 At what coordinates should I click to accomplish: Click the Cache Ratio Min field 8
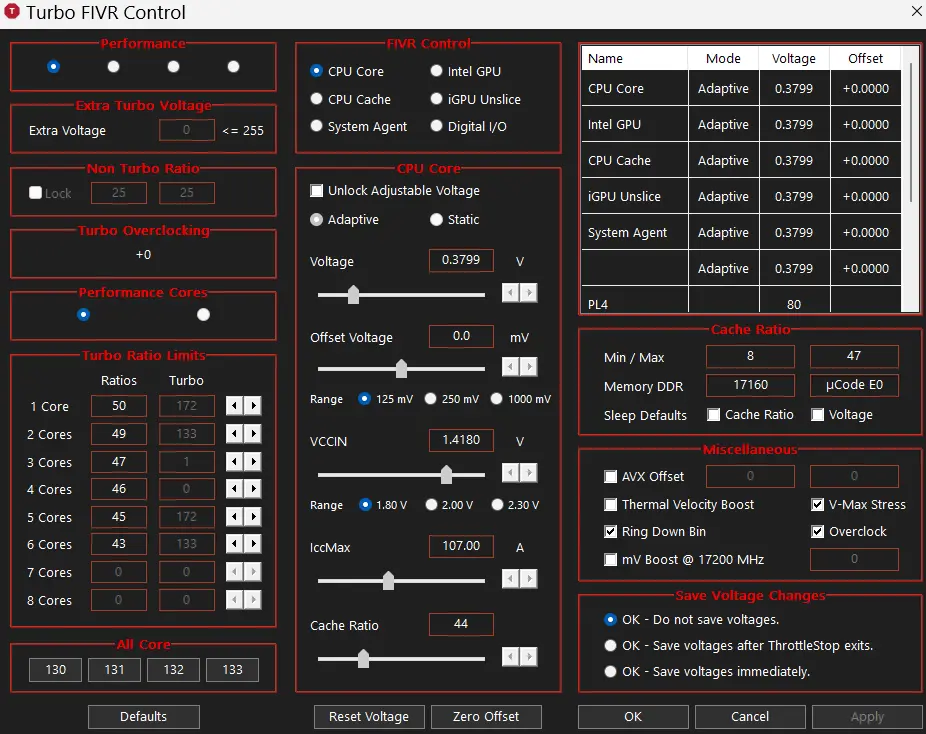tap(750, 356)
